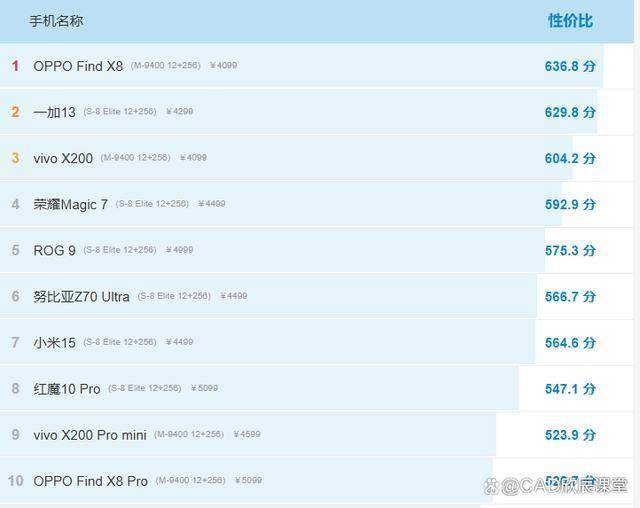Click rank number 4 beside 荣耀Magic 7

click(x=15, y=204)
